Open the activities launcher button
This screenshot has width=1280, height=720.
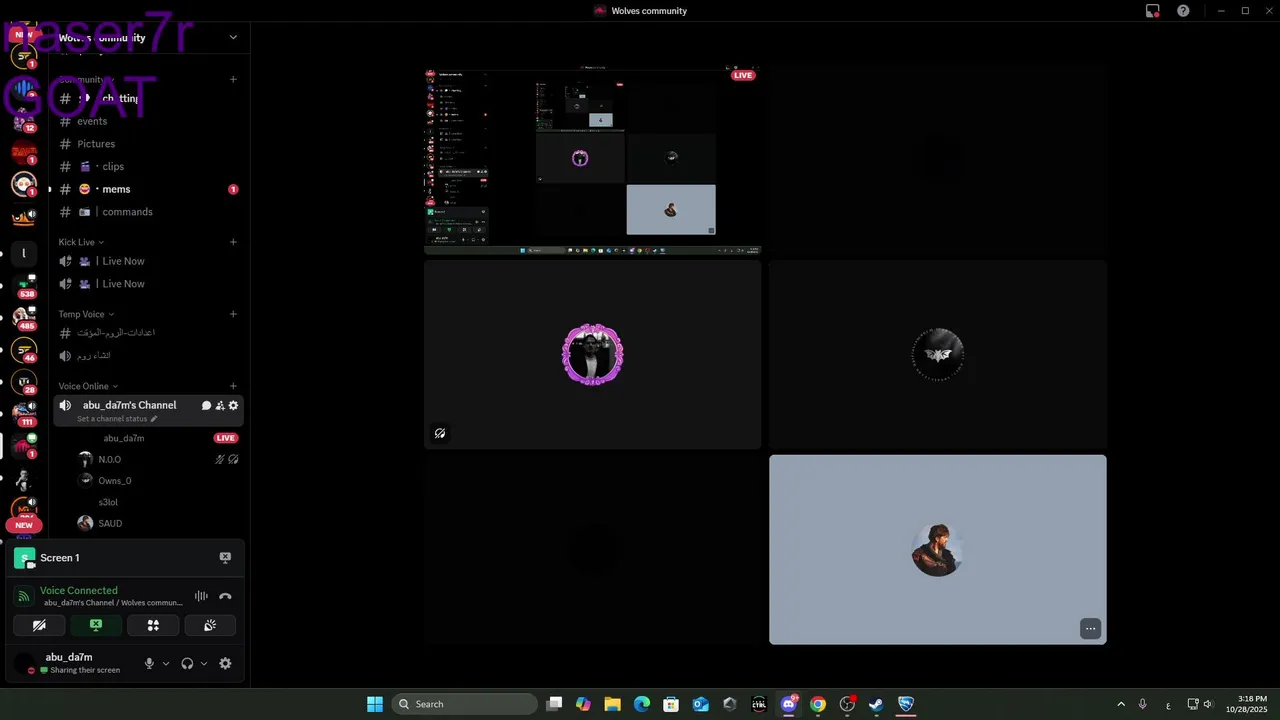pyautogui.click(x=153, y=625)
